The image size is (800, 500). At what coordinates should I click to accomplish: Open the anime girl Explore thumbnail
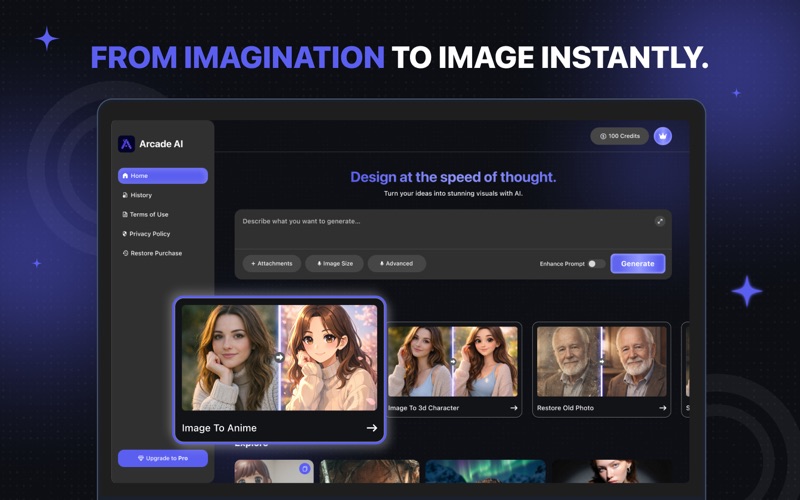click(274, 471)
